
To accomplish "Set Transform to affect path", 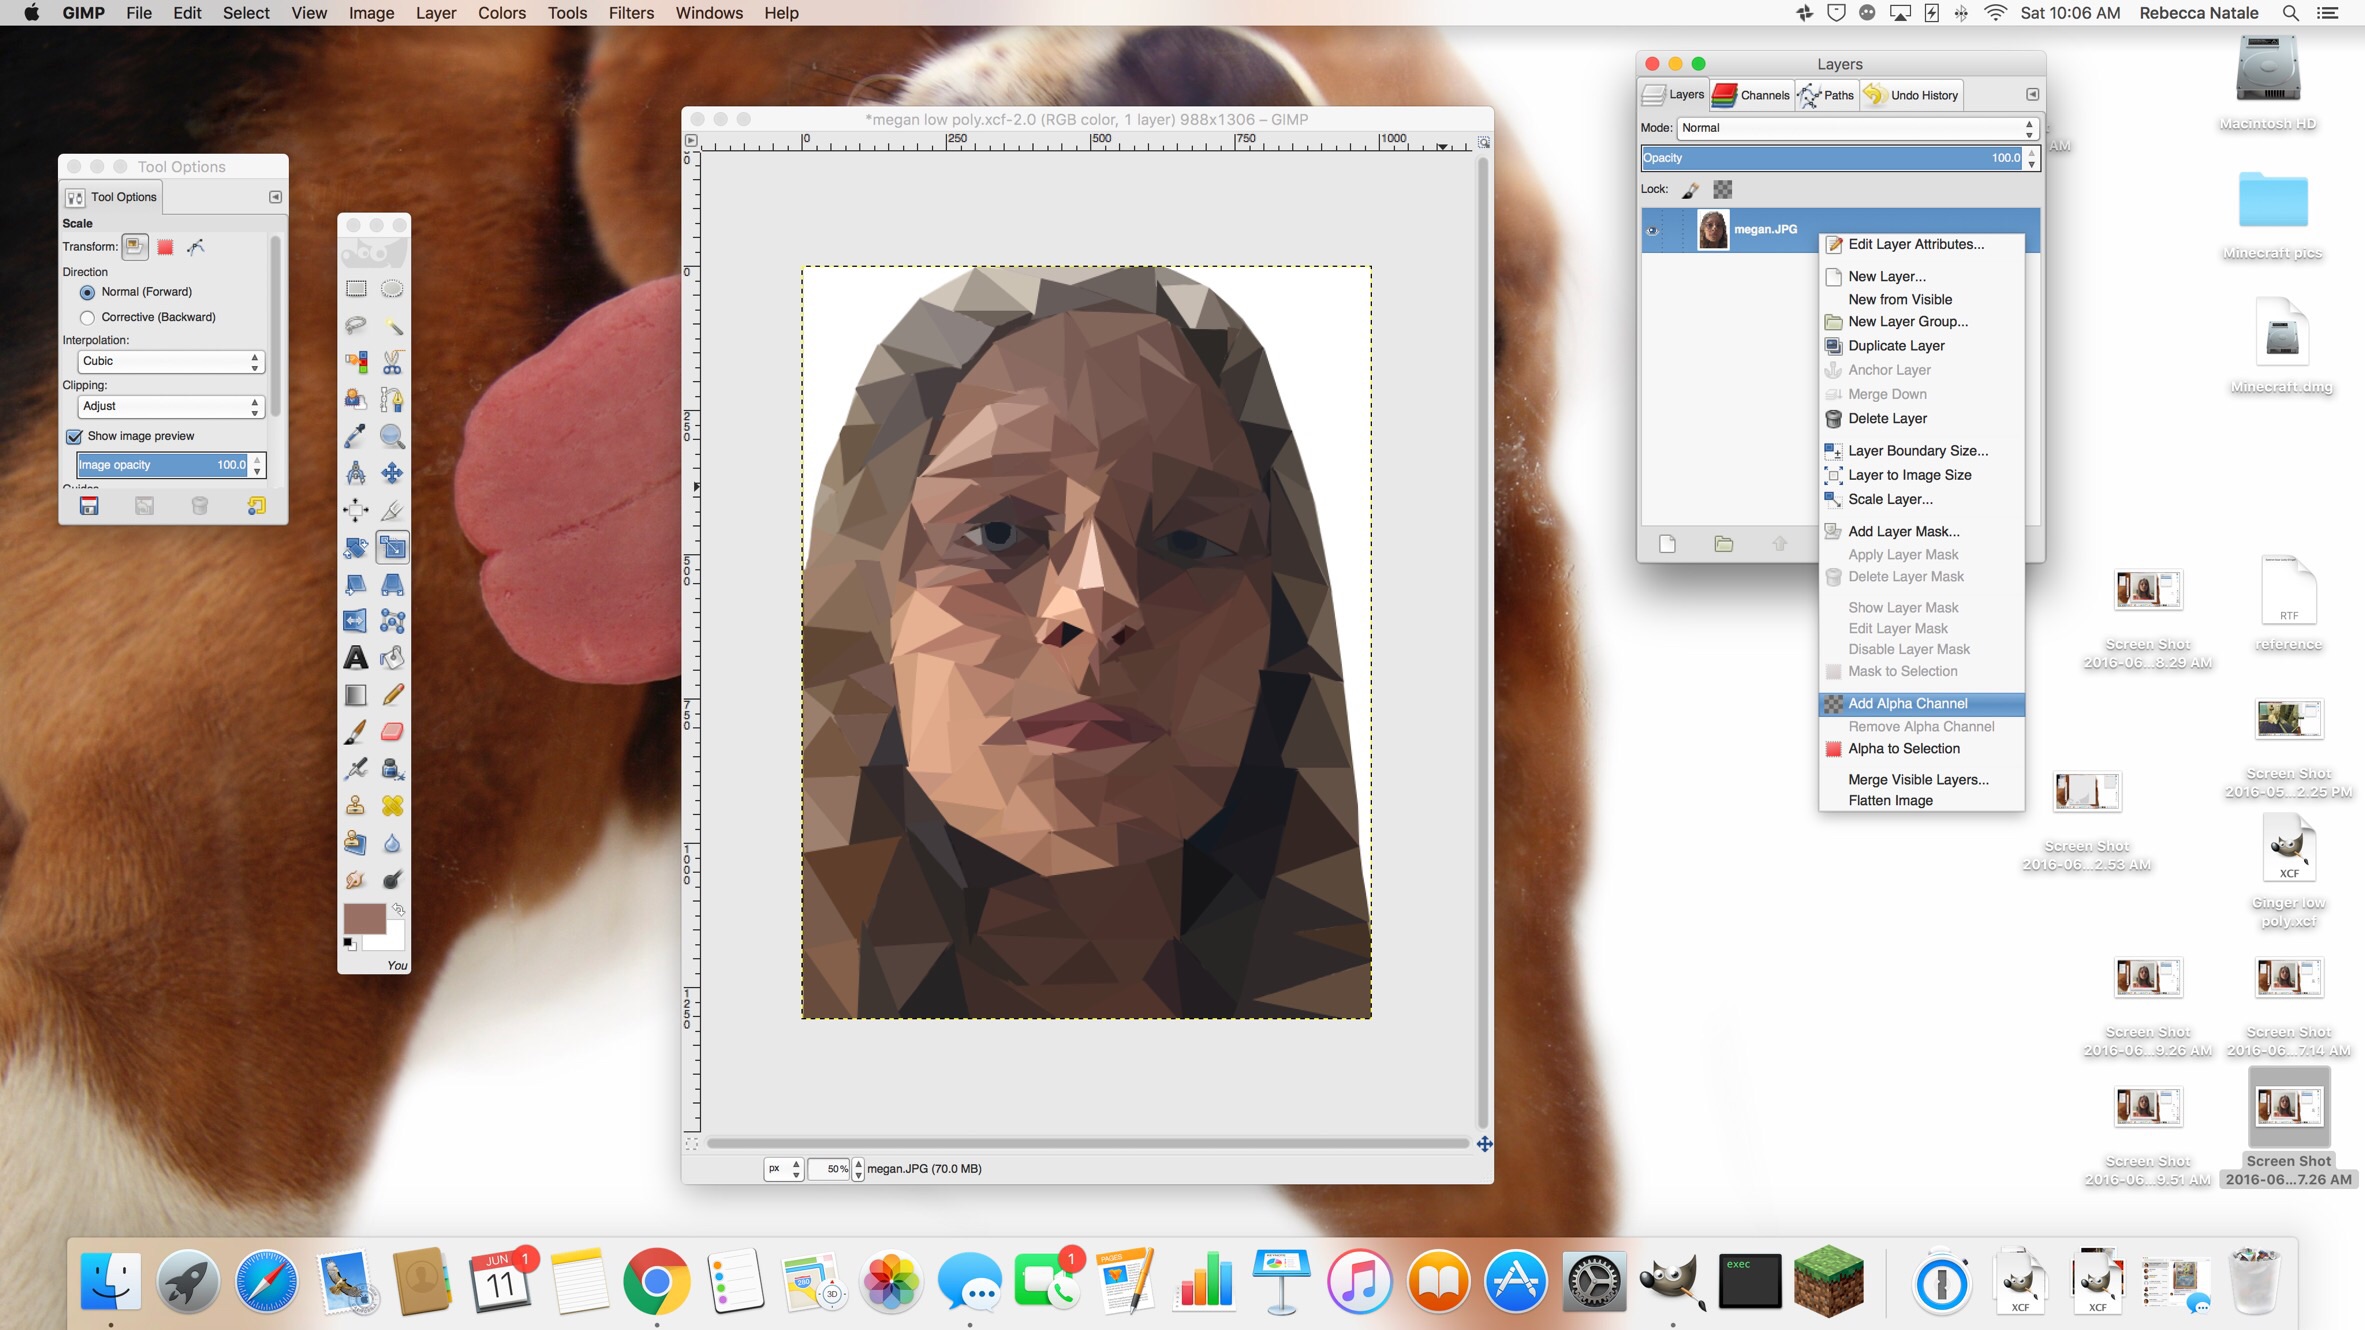I will [196, 247].
